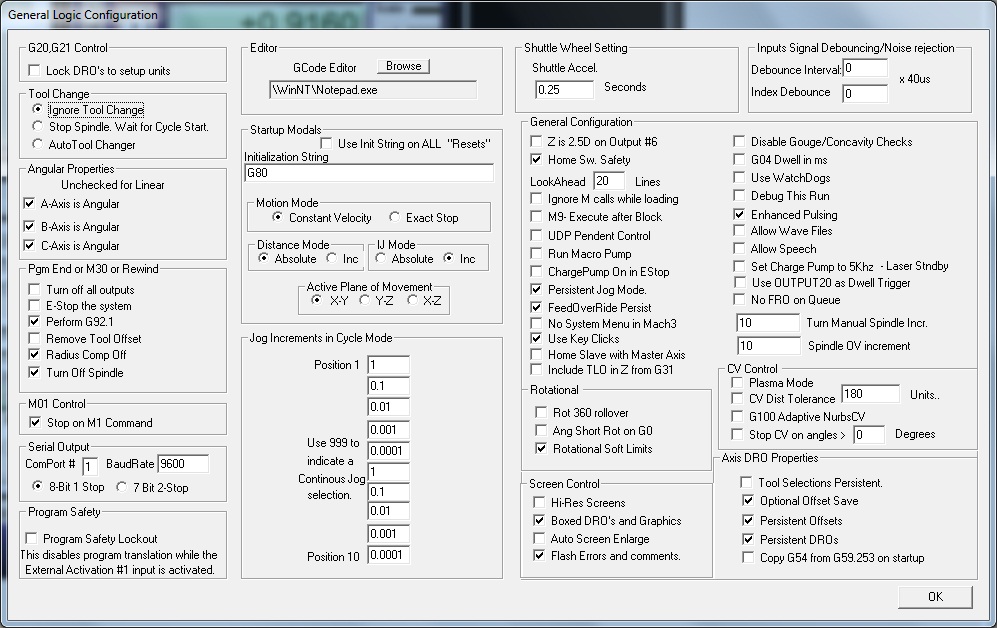Toggle Enhanced Pulsing checkbox
Viewport: 997px width, 628px height.
(739, 214)
